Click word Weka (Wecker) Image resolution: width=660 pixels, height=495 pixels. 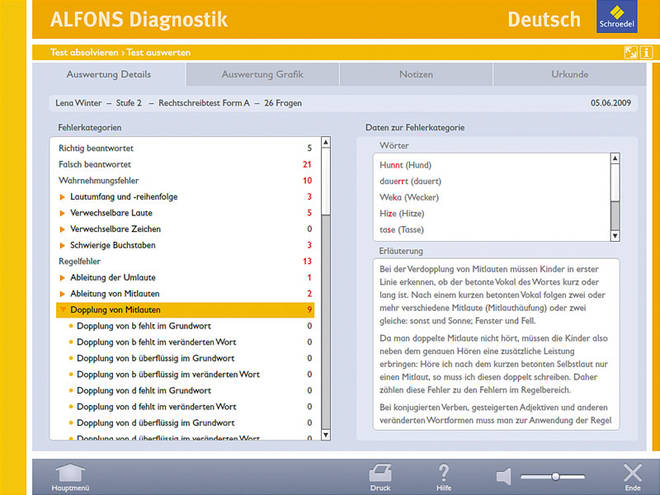(409, 197)
